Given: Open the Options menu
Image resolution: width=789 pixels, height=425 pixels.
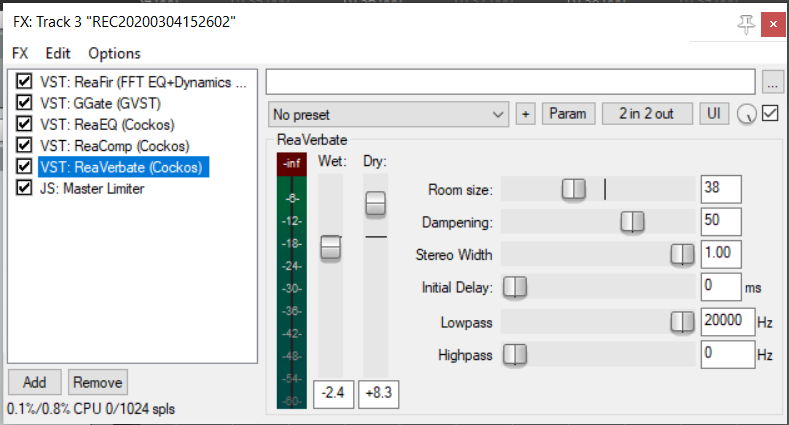Looking at the screenshot, I should (114, 53).
